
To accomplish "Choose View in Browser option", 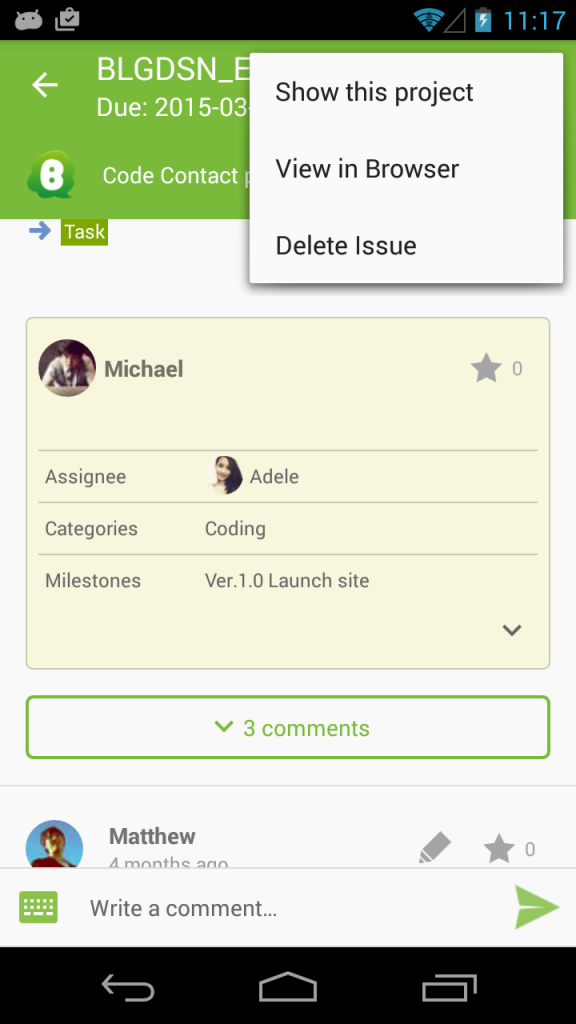I will point(406,169).
